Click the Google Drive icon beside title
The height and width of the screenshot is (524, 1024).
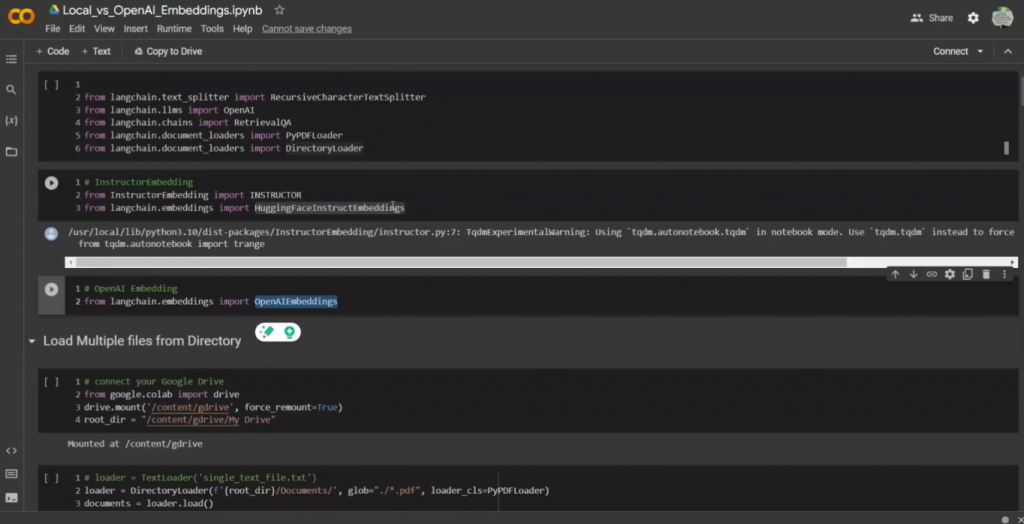(x=54, y=10)
